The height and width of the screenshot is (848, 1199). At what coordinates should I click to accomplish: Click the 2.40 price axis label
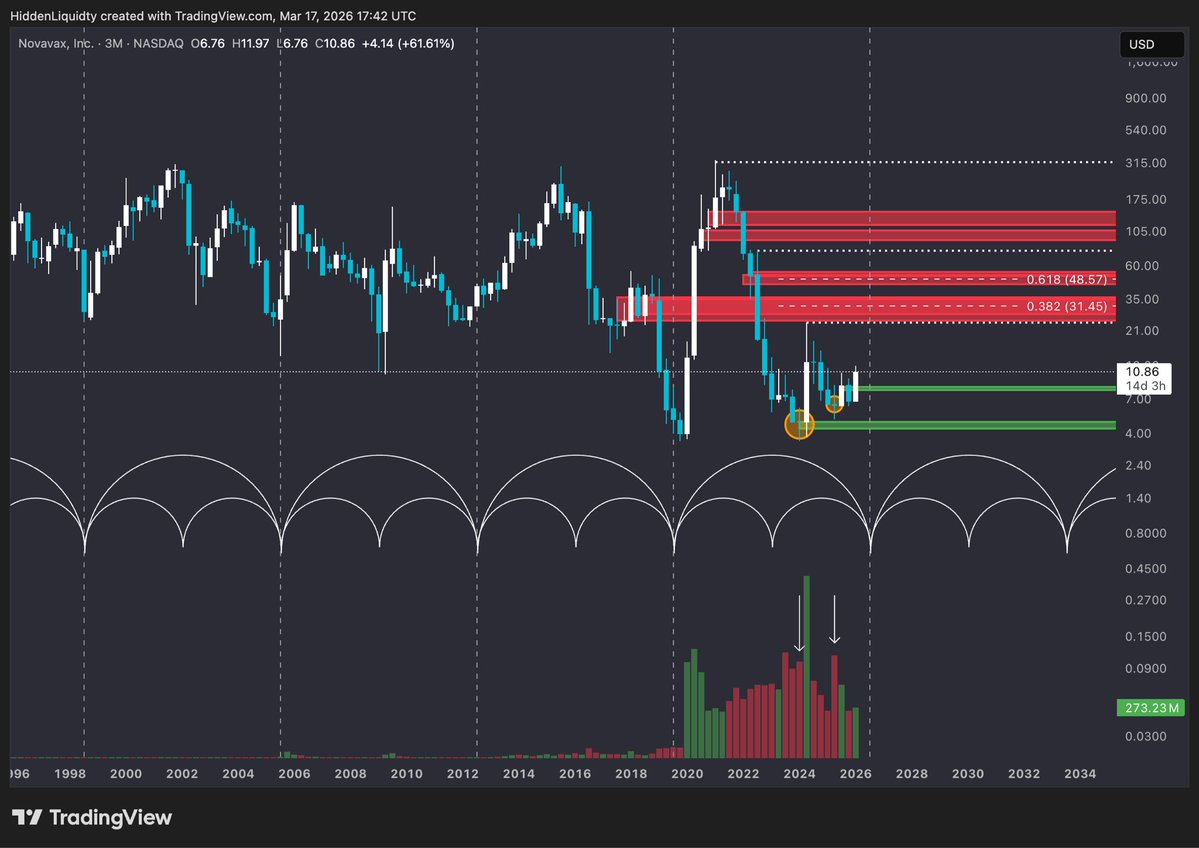(x=1139, y=465)
